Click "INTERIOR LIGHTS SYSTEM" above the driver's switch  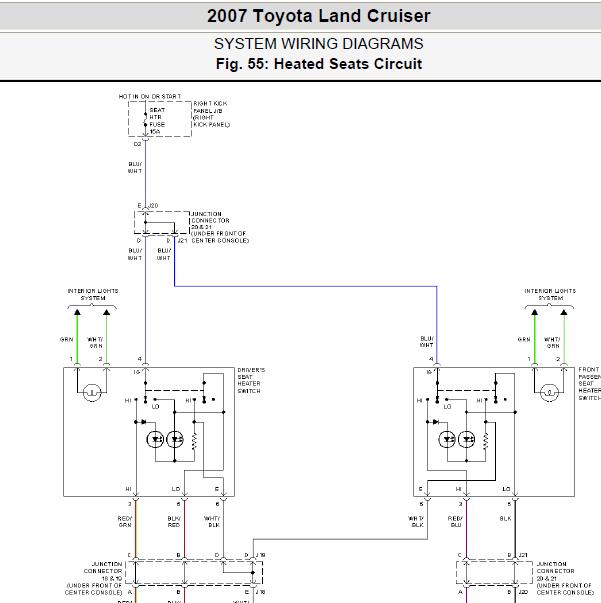(93, 295)
